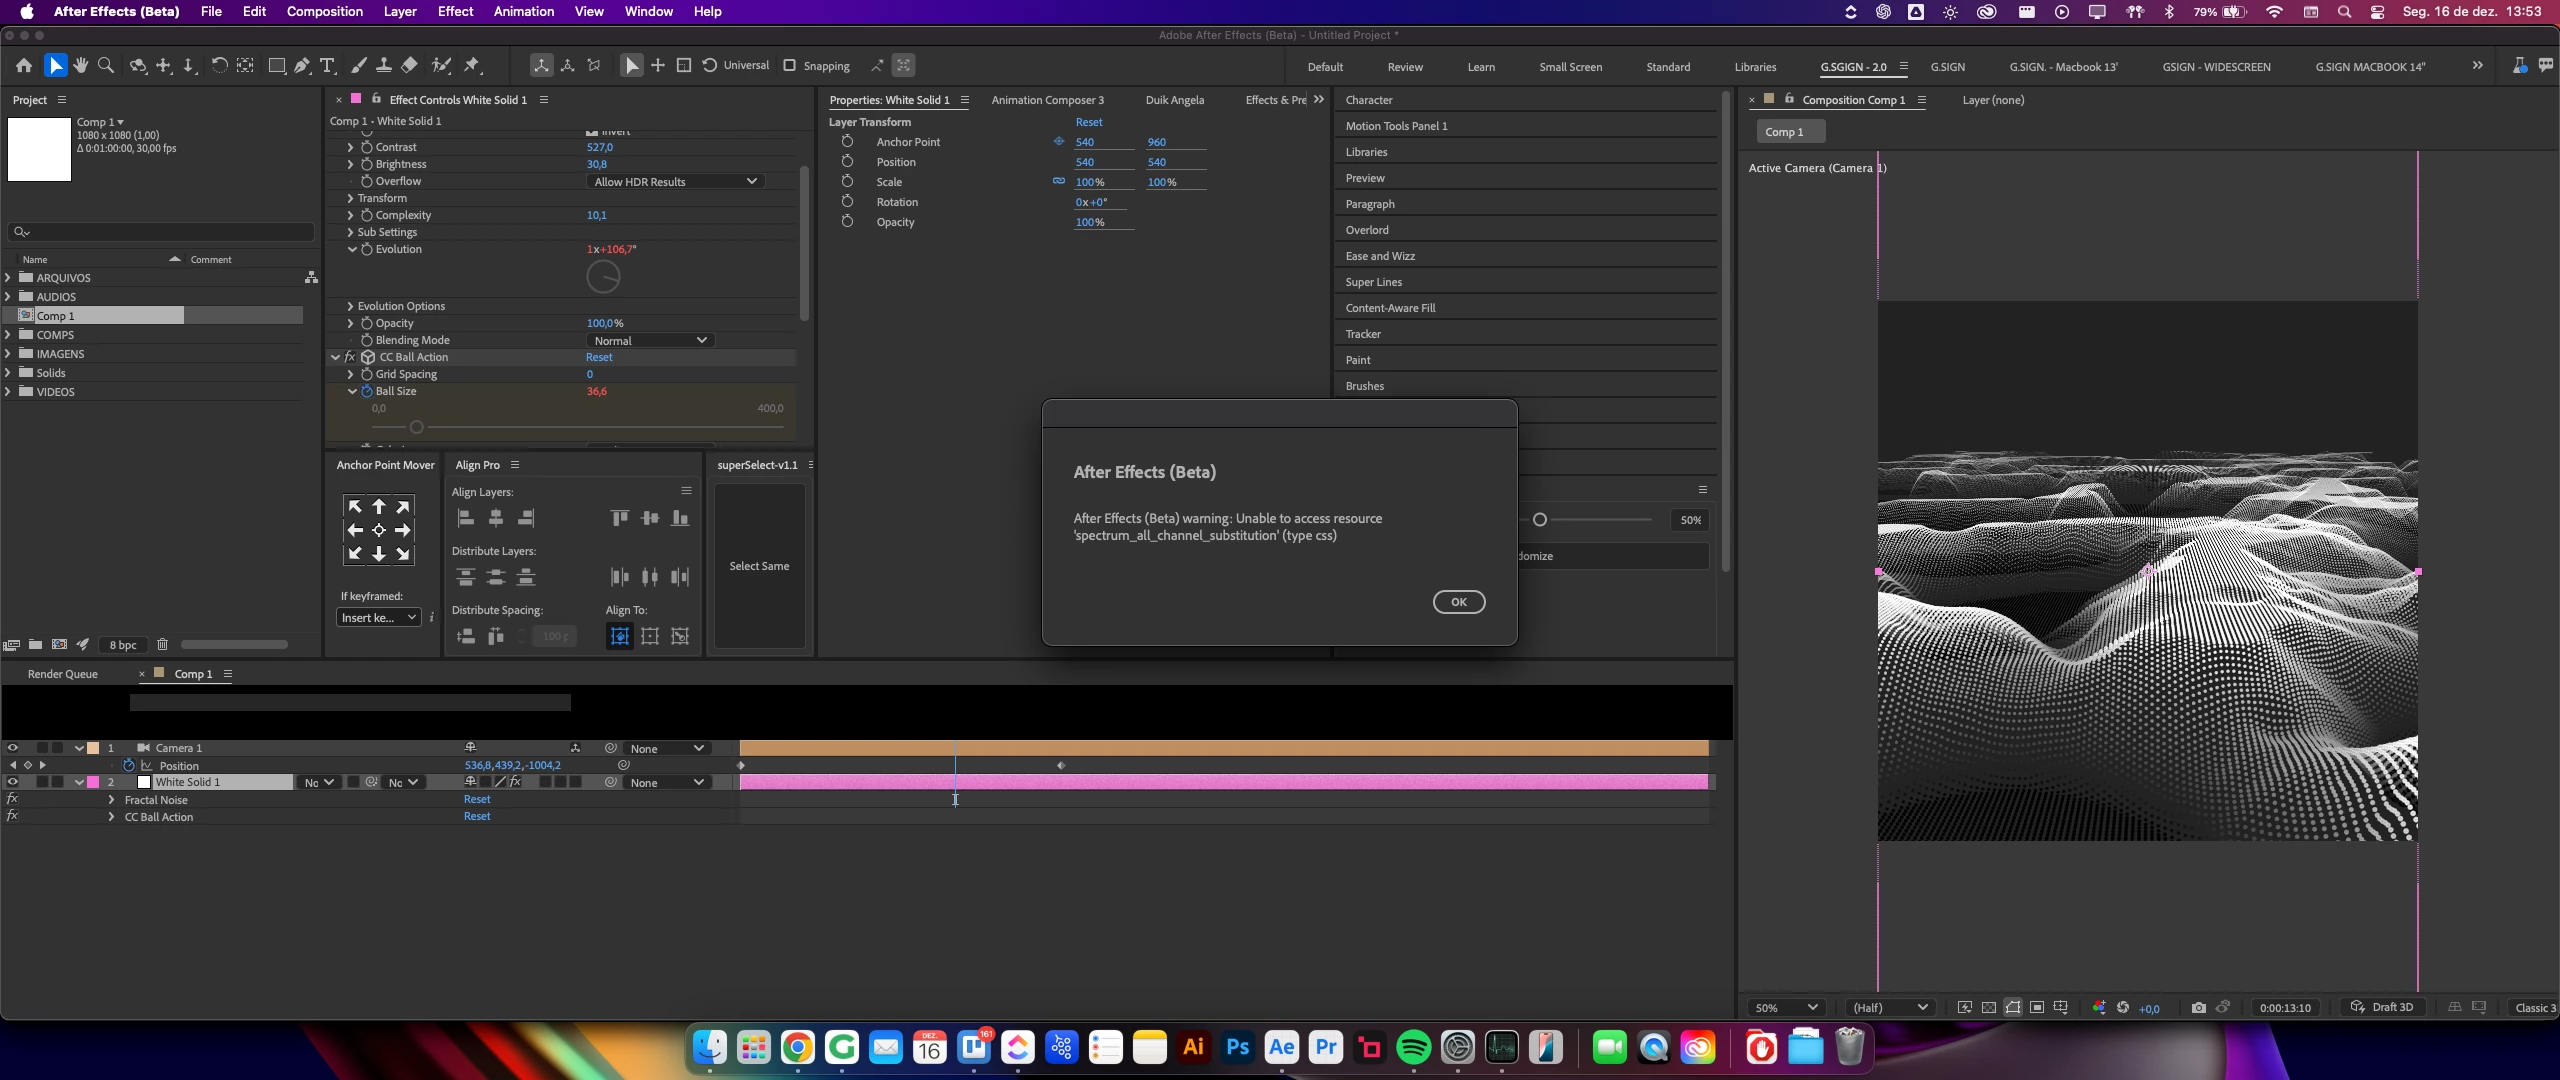Toggle the fx switch for Fractal Noise
Viewport: 2560px width, 1080px height.
tap(13, 799)
